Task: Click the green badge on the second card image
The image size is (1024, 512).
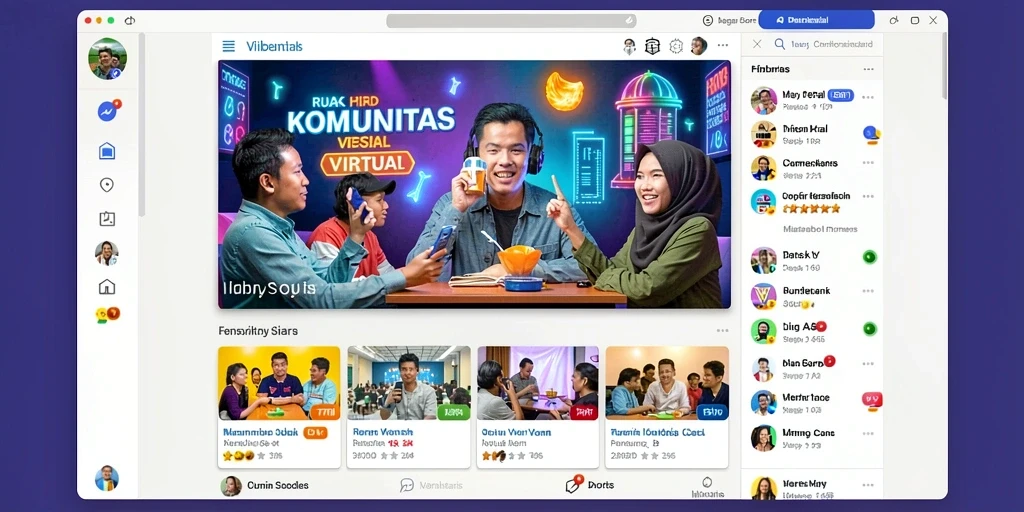Action: tap(453, 412)
